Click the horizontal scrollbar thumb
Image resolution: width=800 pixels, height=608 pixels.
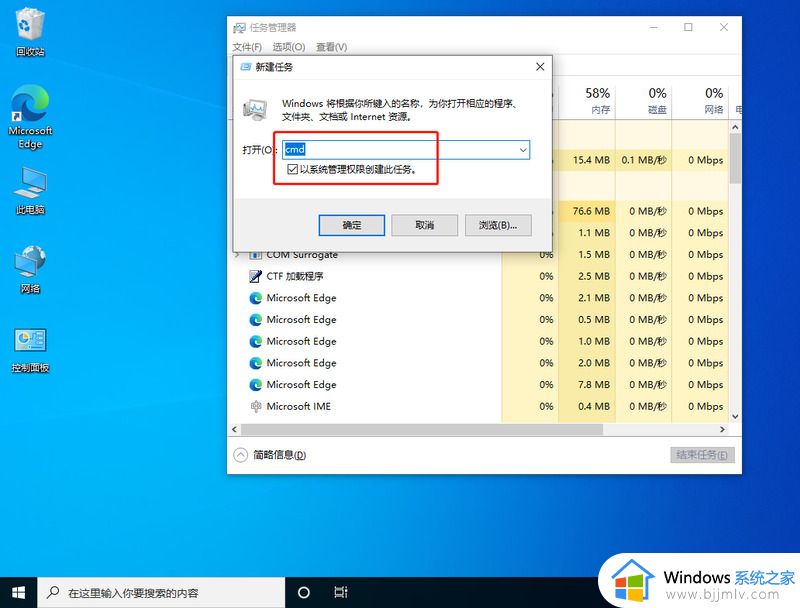(422, 429)
